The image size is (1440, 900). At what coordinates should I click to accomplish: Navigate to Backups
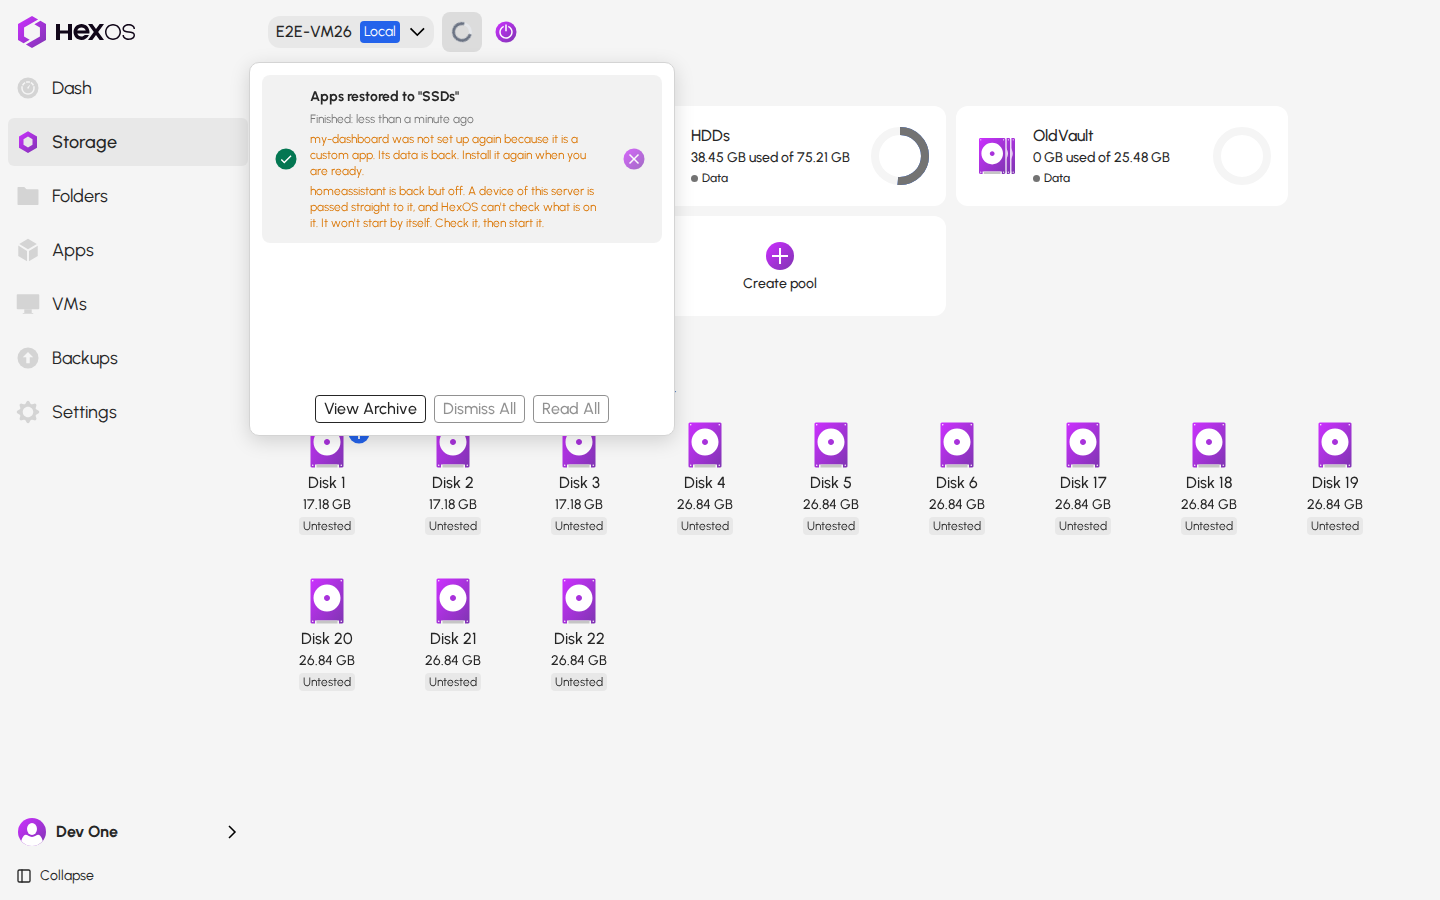[x=128, y=358]
